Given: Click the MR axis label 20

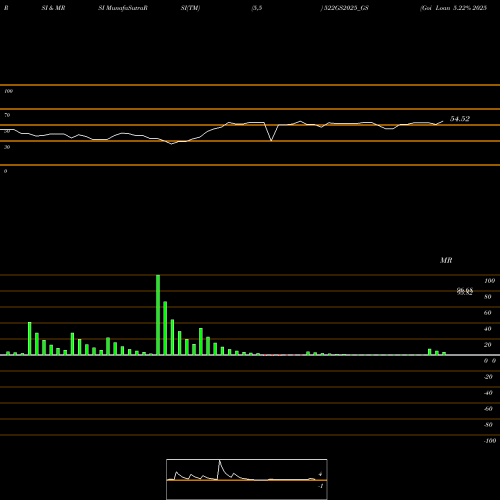Looking at the screenshot, I should (x=488, y=345).
